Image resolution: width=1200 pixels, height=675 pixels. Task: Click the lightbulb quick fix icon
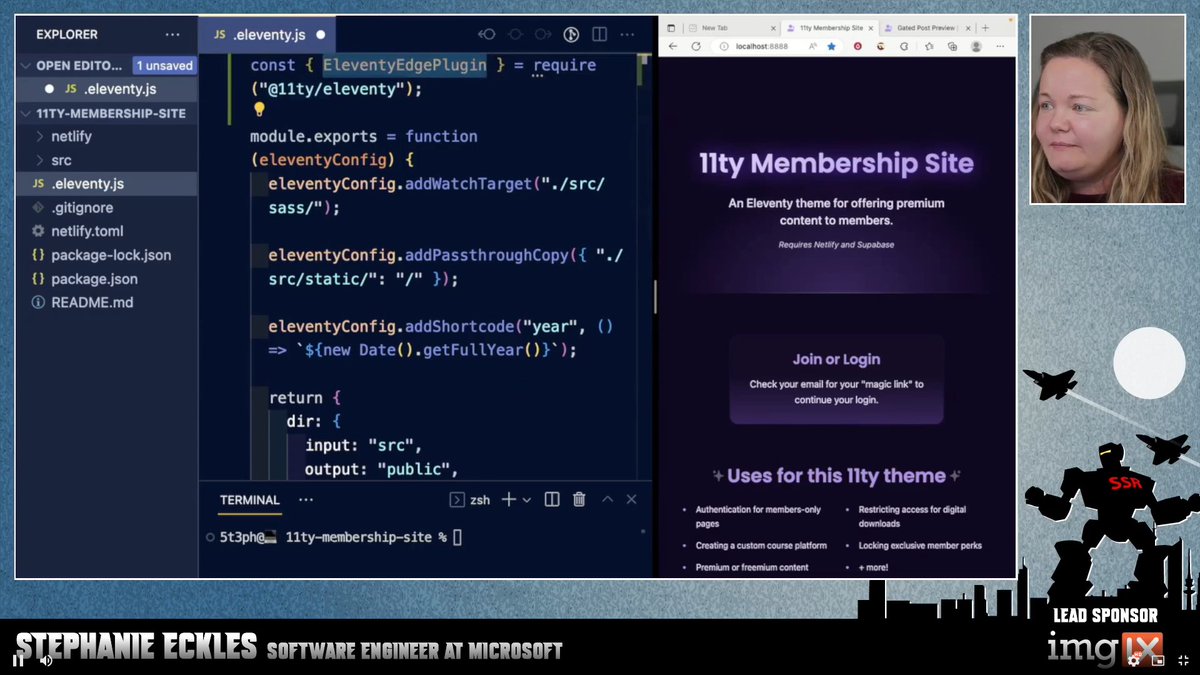(x=258, y=110)
